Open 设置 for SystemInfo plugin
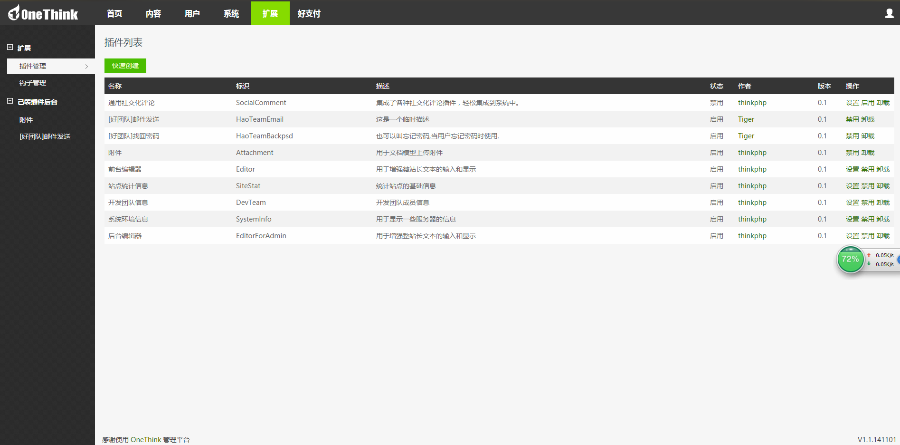 [x=852, y=219]
